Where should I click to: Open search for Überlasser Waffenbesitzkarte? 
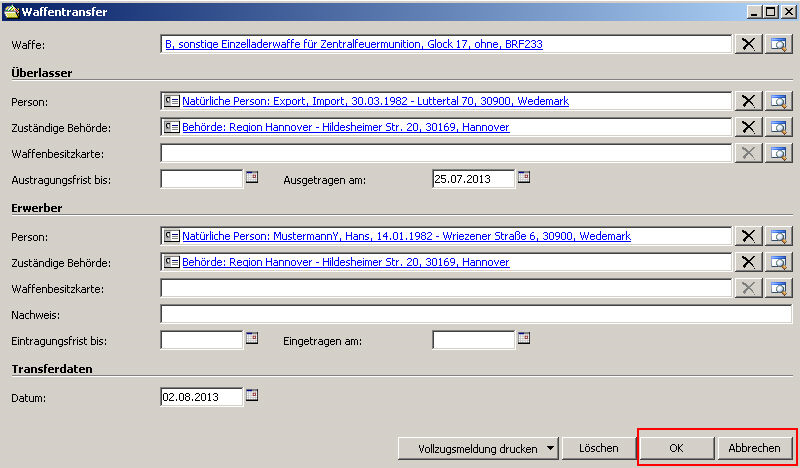[x=778, y=153]
